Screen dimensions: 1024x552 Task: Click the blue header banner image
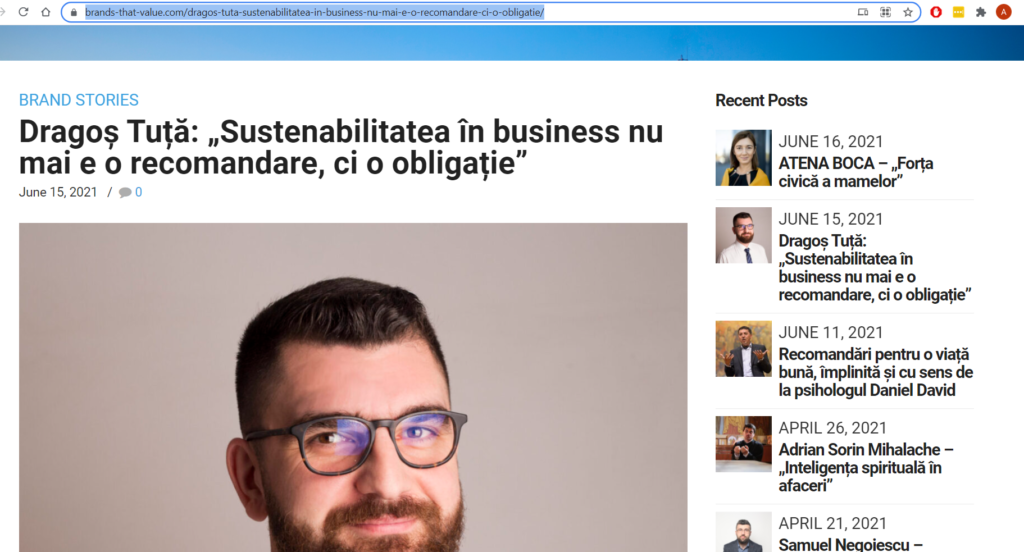[512, 43]
